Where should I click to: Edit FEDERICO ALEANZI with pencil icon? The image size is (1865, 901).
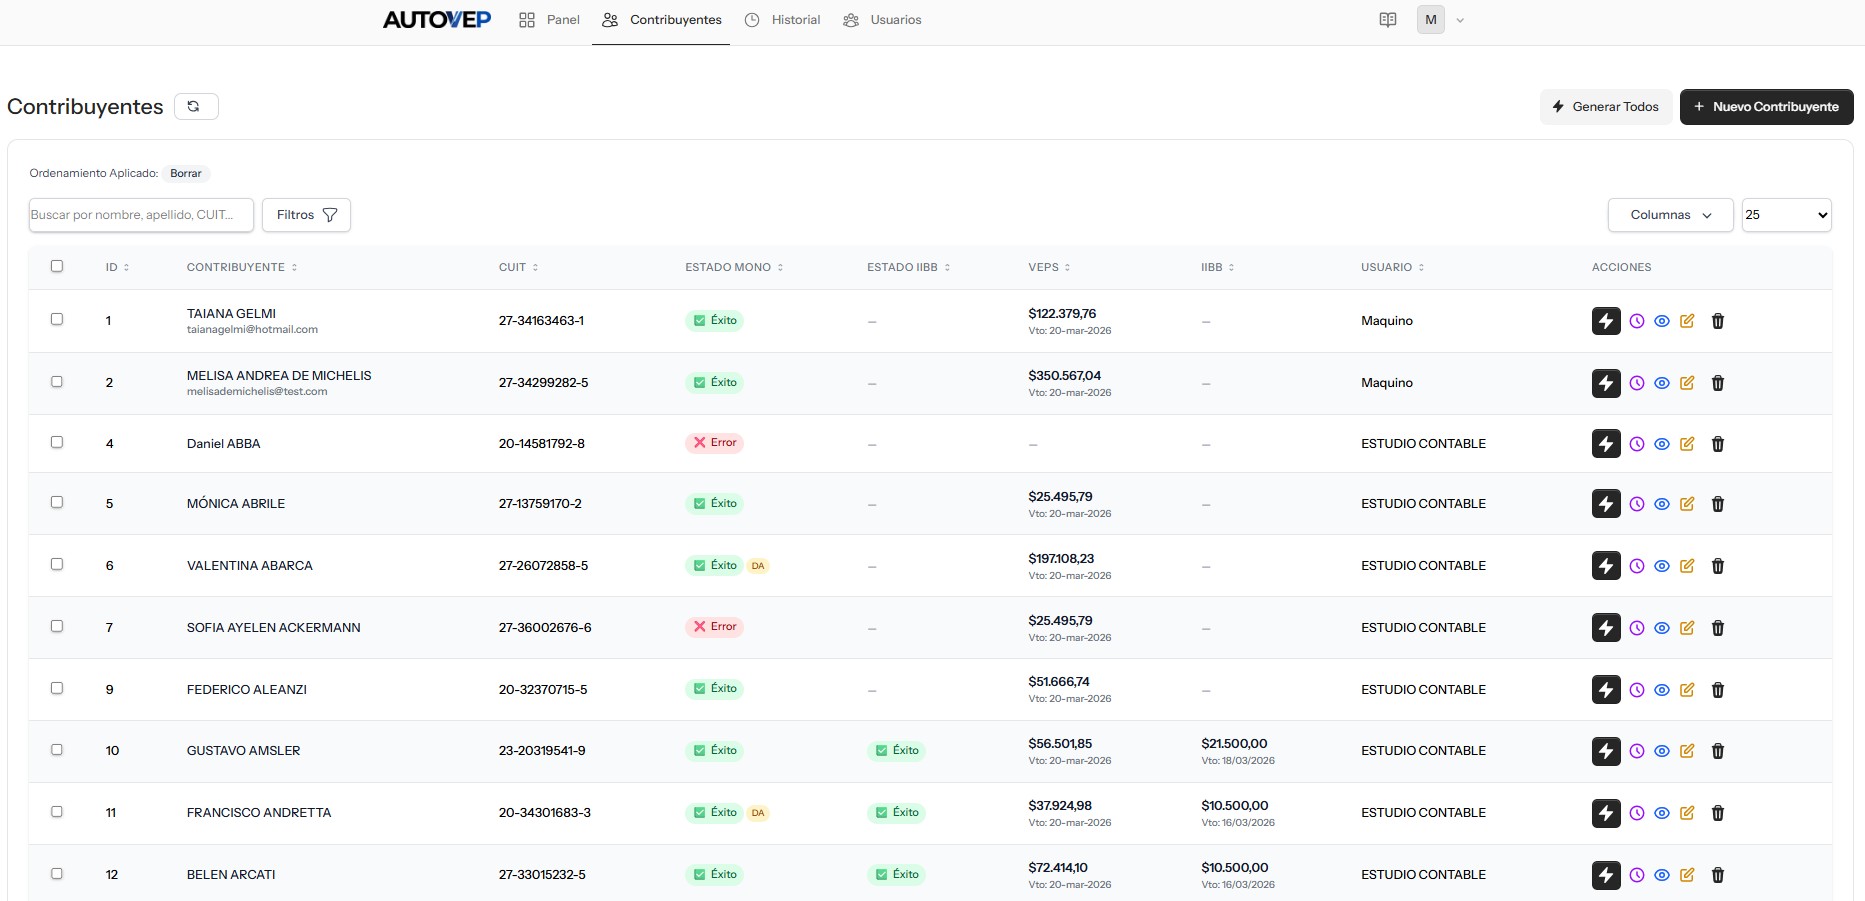(x=1687, y=690)
